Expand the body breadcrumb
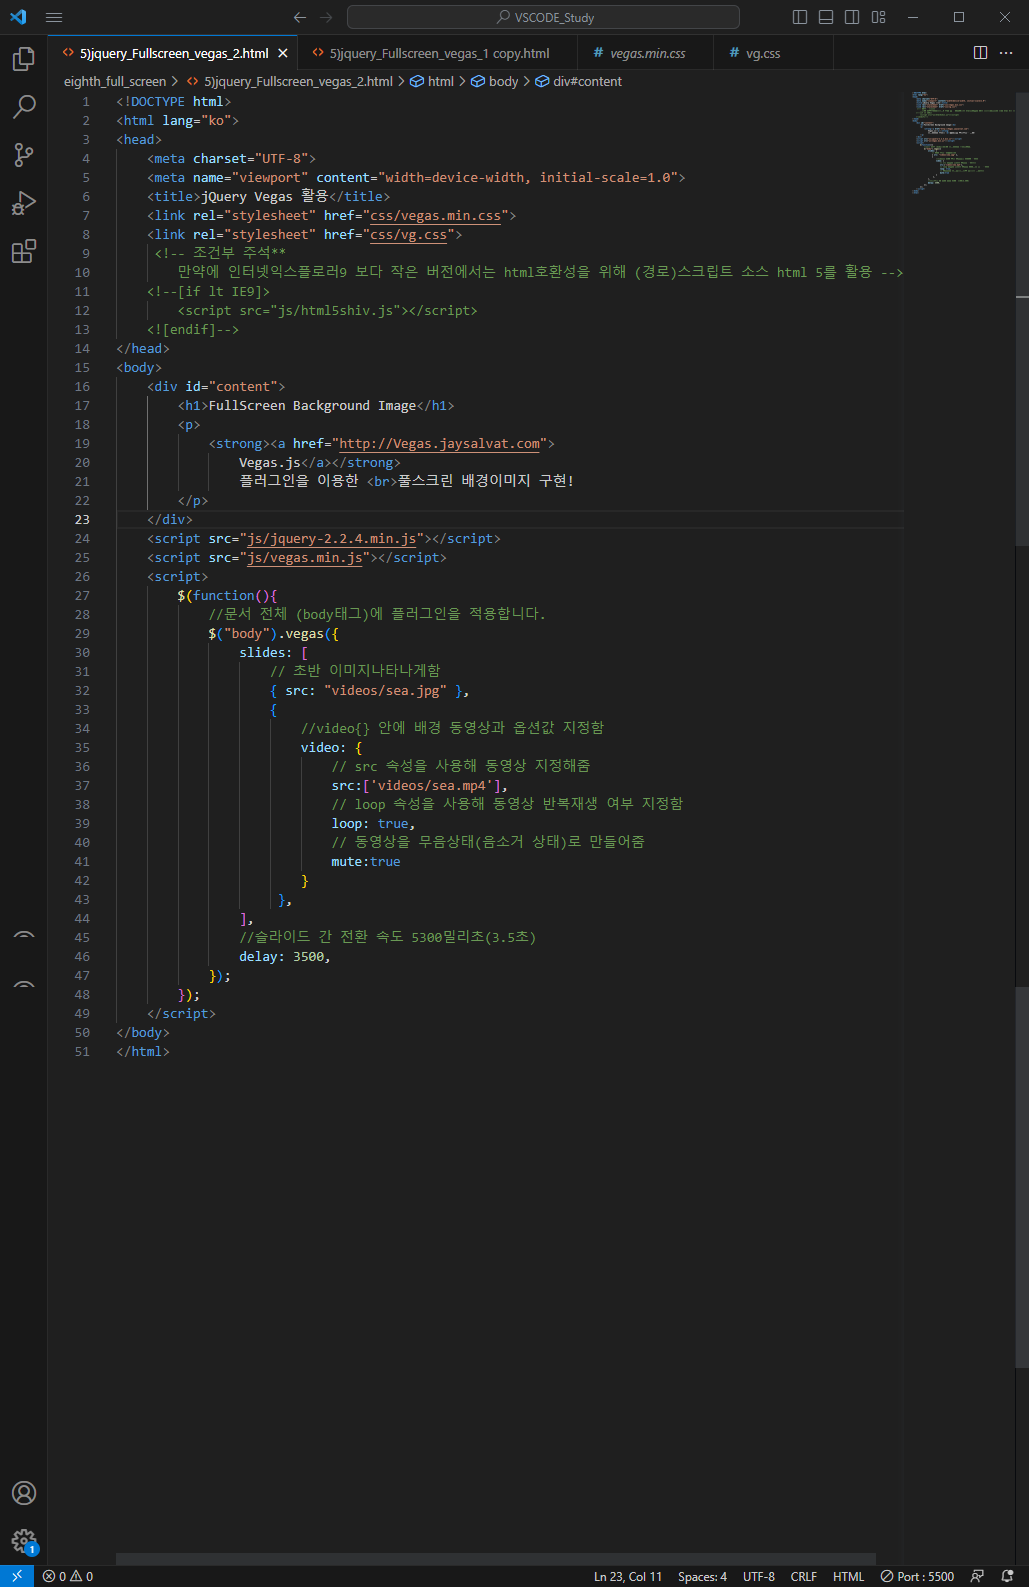The width and height of the screenshot is (1029, 1587). pyautogui.click(x=495, y=81)
